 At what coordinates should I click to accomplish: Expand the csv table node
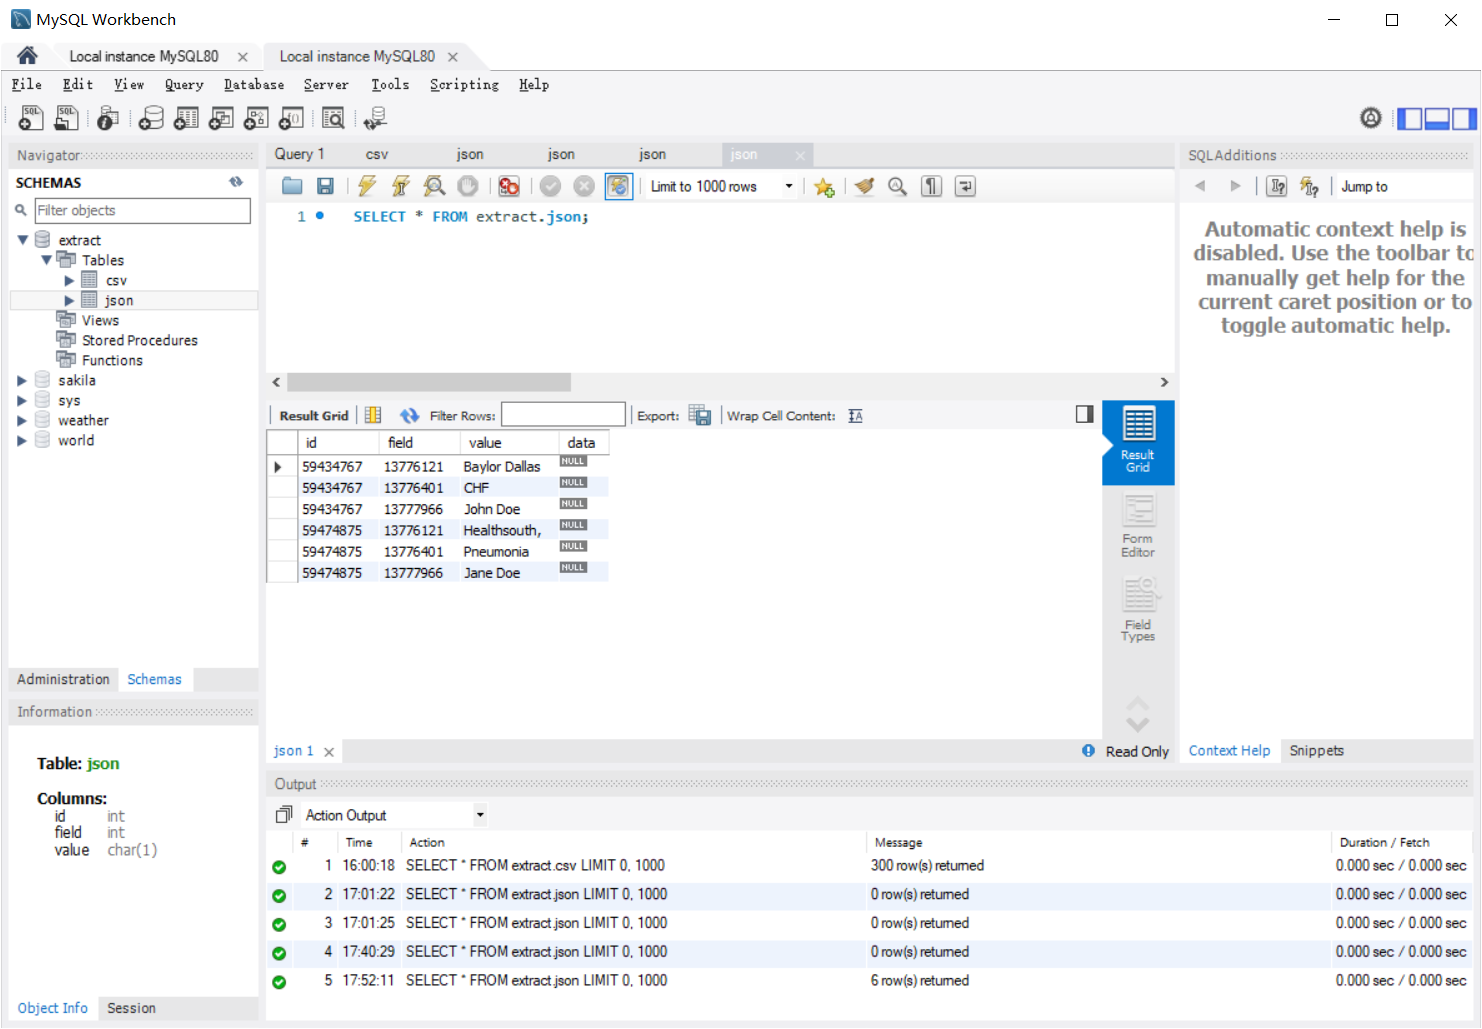69,281
